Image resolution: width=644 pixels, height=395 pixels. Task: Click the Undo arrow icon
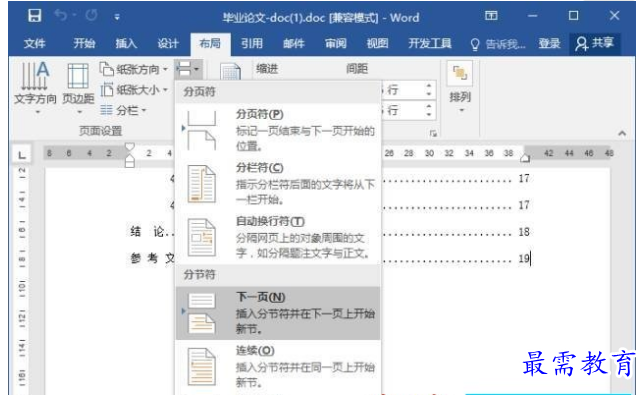[x=61, y=16]
